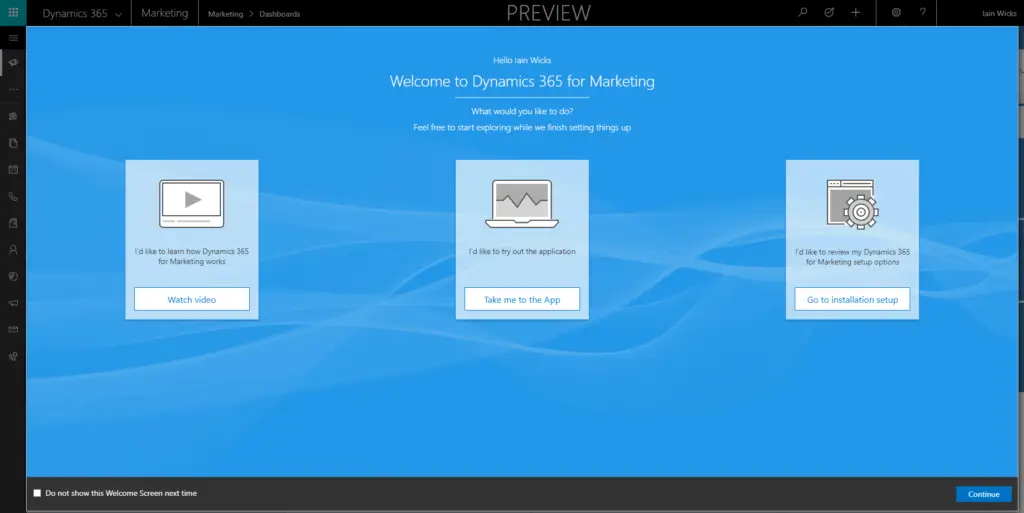
Task: Select the Marketing breadcrumb item
Action: coord(225,14)
